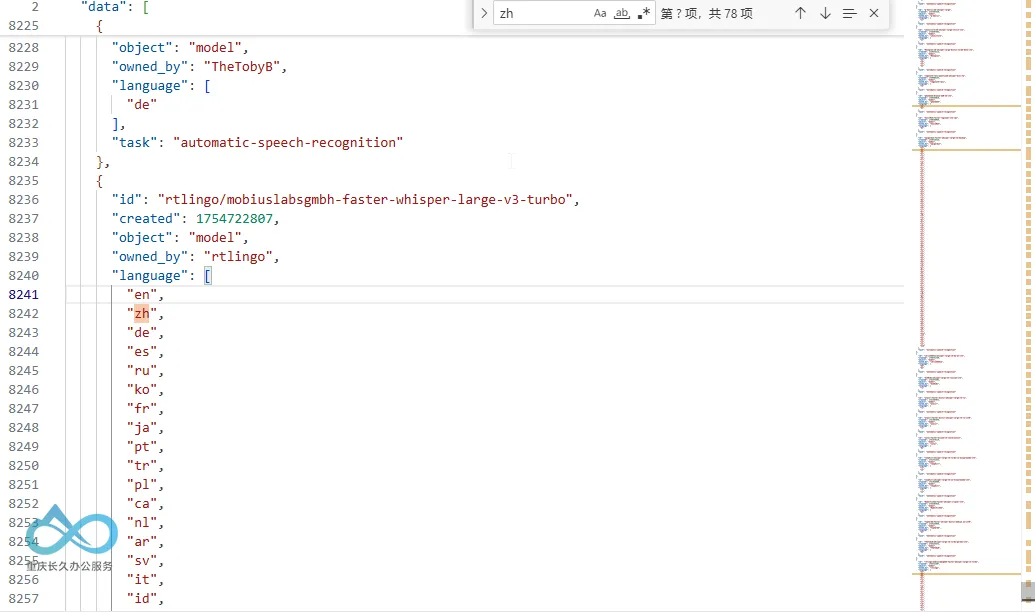This screenshot has width=1035, height=612.
Task: Click the vertical scrollbar thumb
Action: (1028, 592)
